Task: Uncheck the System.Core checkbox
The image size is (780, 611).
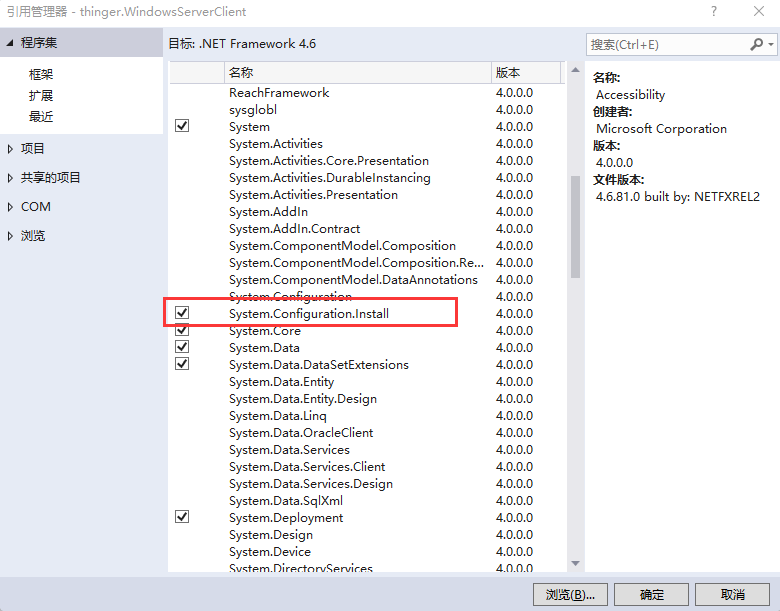Action: [182, 330]
